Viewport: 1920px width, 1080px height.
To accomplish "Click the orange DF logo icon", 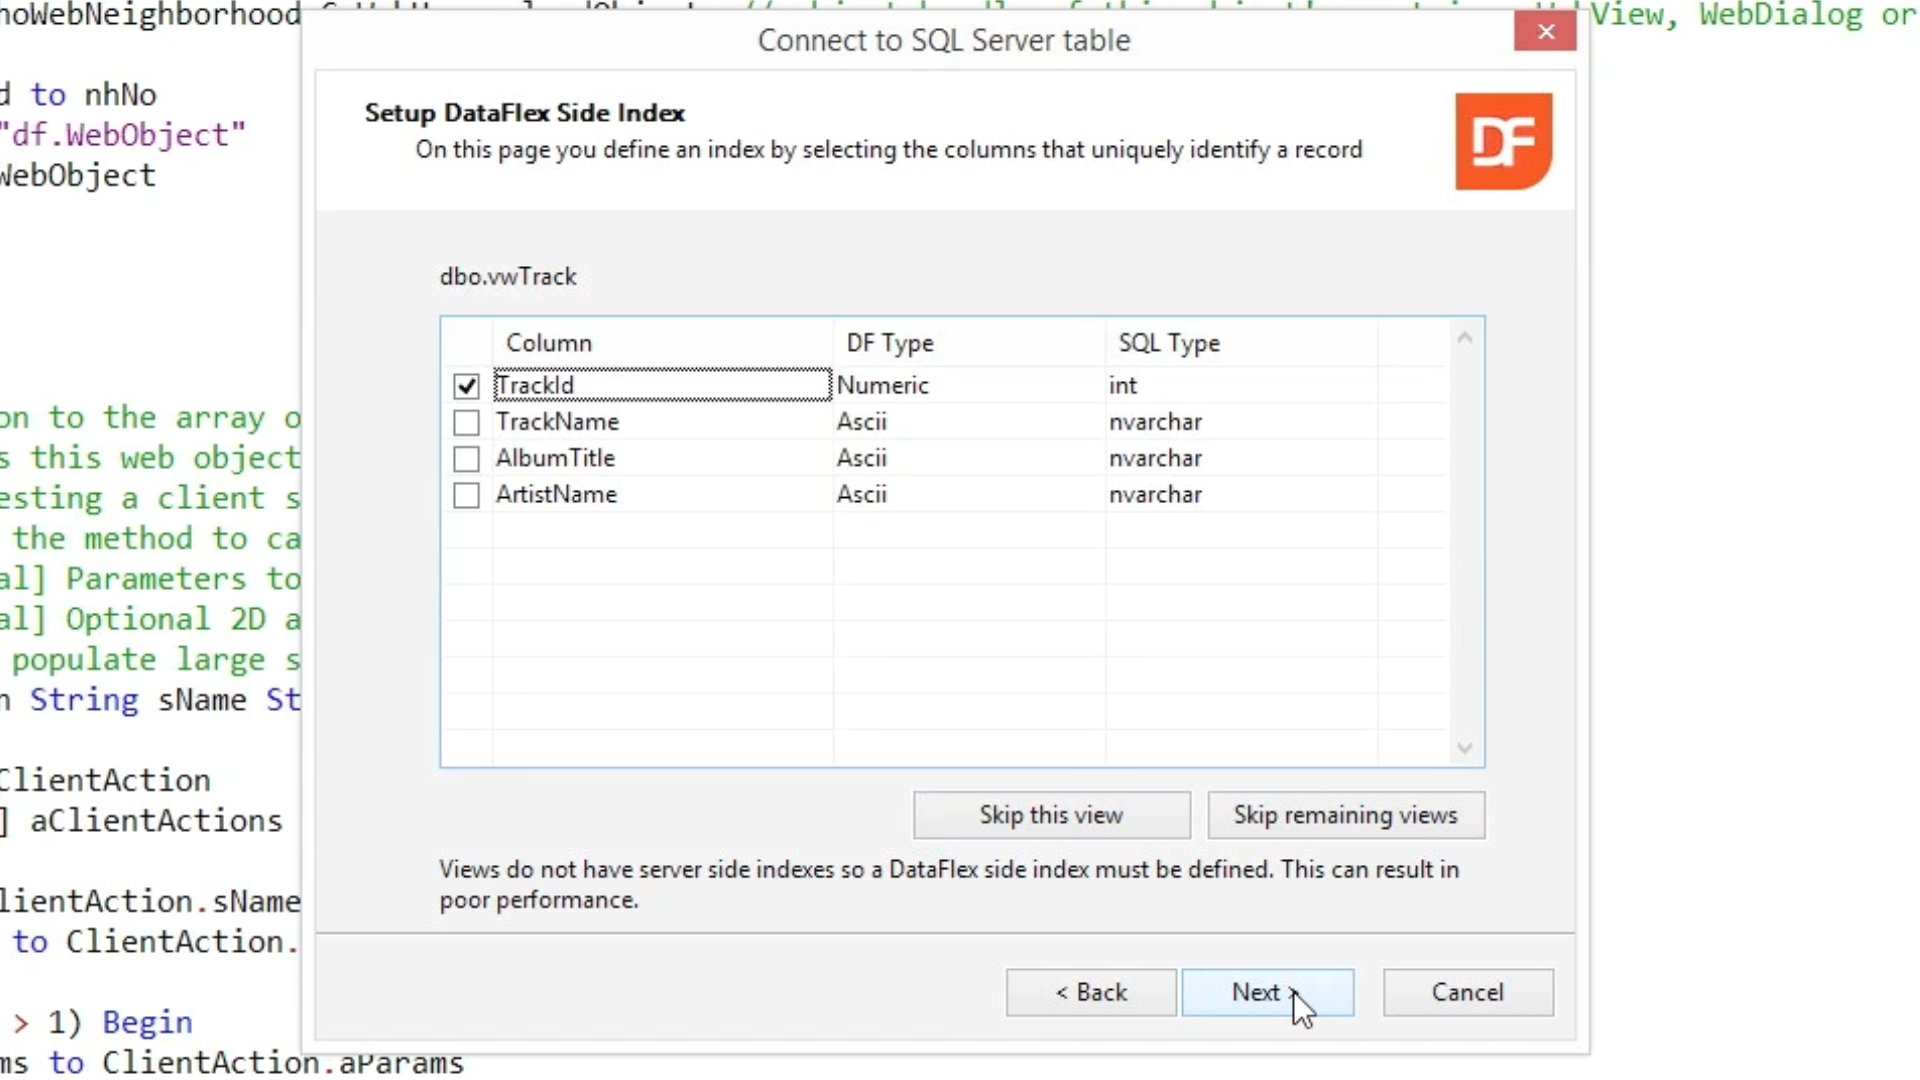I will click(x=1503, y=141).
